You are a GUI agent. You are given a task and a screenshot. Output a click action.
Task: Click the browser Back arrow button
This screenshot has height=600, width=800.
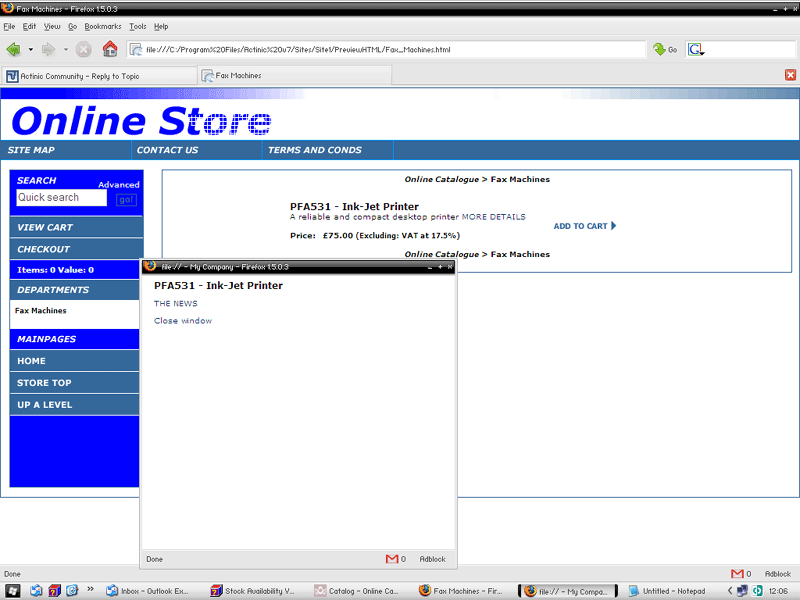pyautogui.click(x=13, y=49)
